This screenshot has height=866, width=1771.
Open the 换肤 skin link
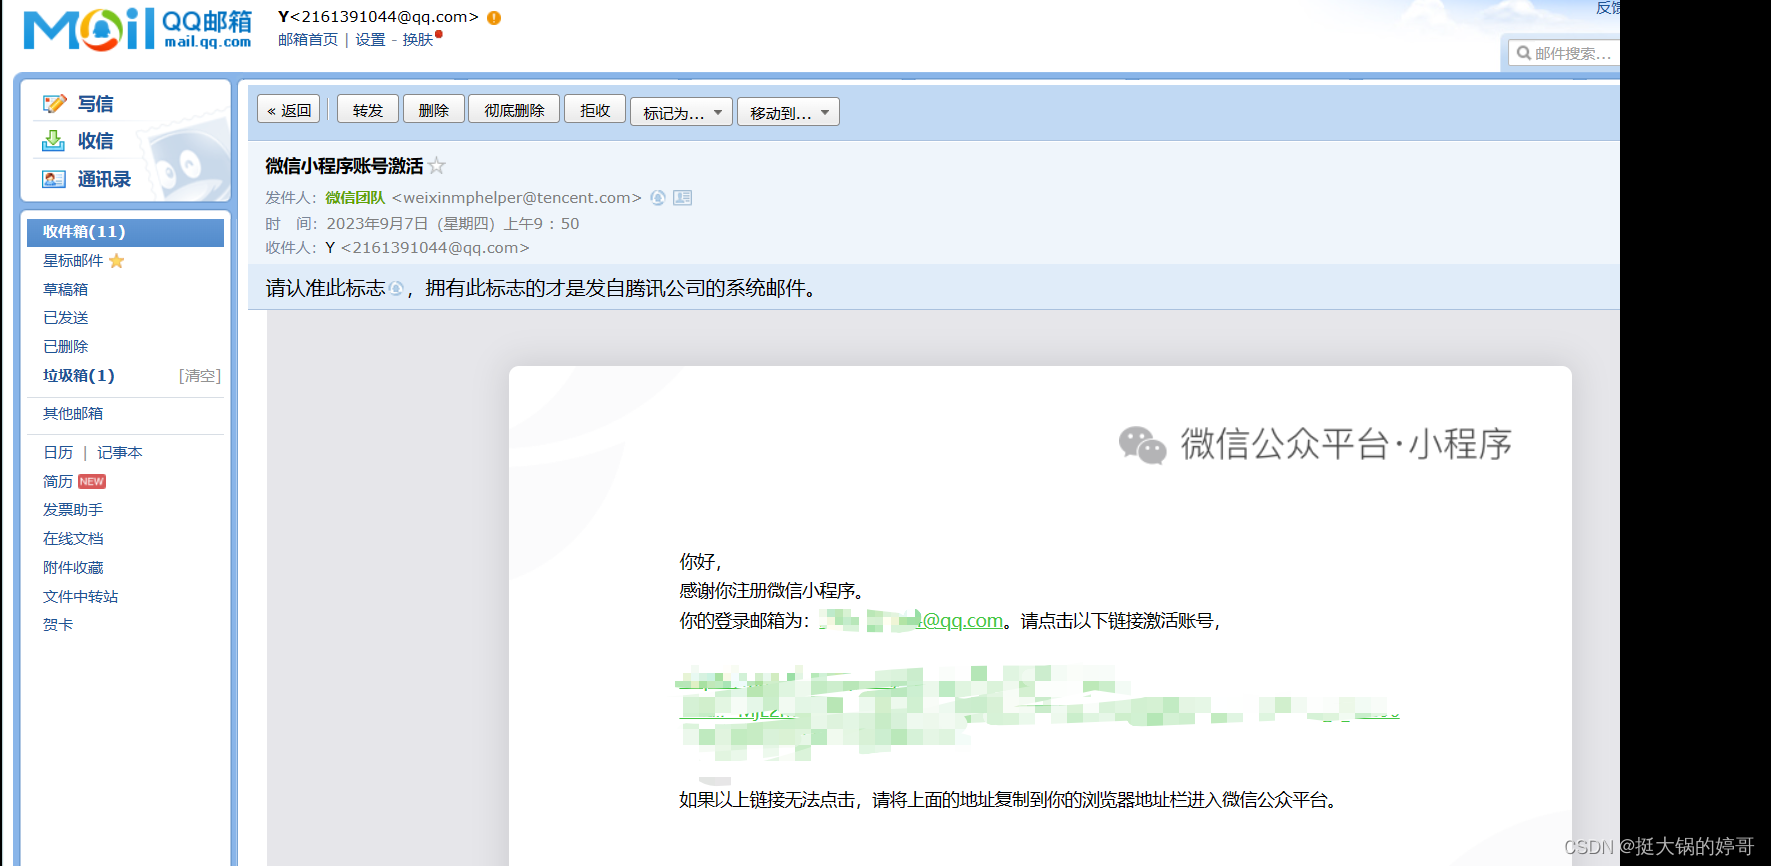pyautogui.click(x=418, y=40)
